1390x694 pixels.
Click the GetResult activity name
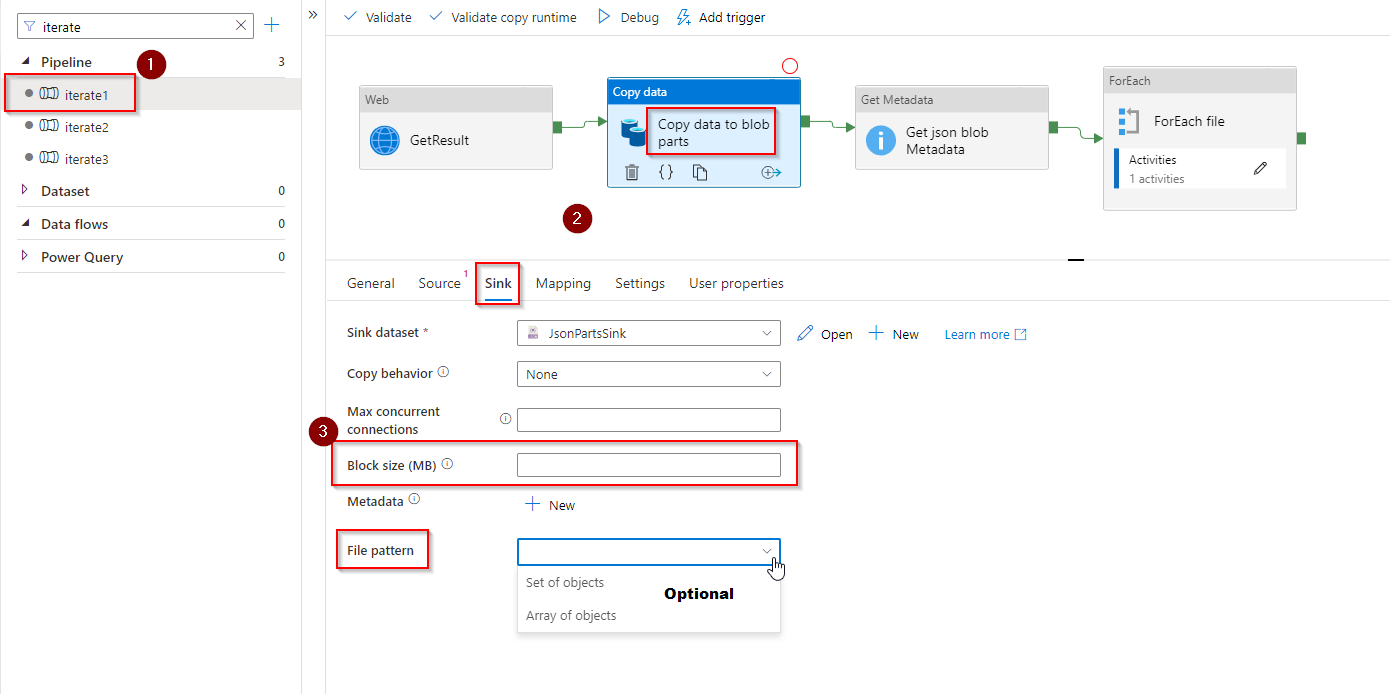439,140
